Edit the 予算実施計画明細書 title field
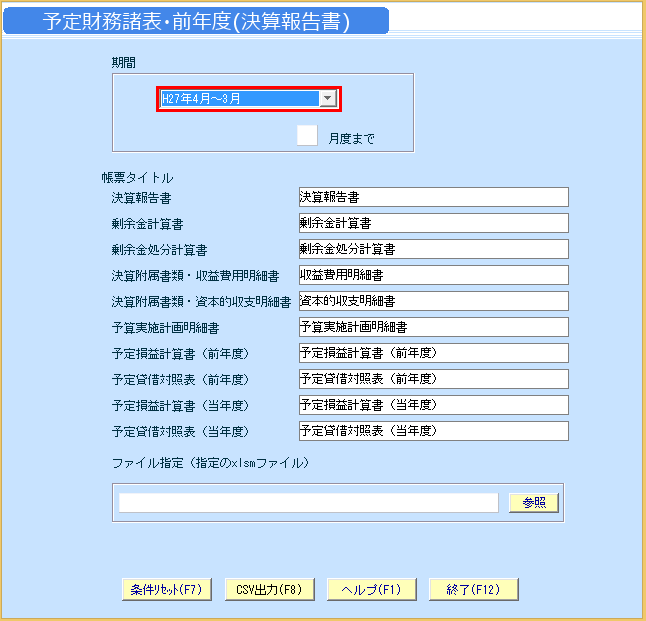The width and height of the screenshot is (646, 621). click(433, 327)
